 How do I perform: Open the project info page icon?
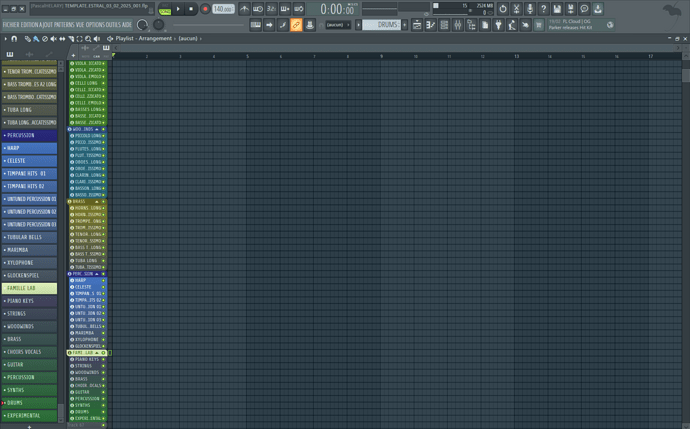(485, 25)
